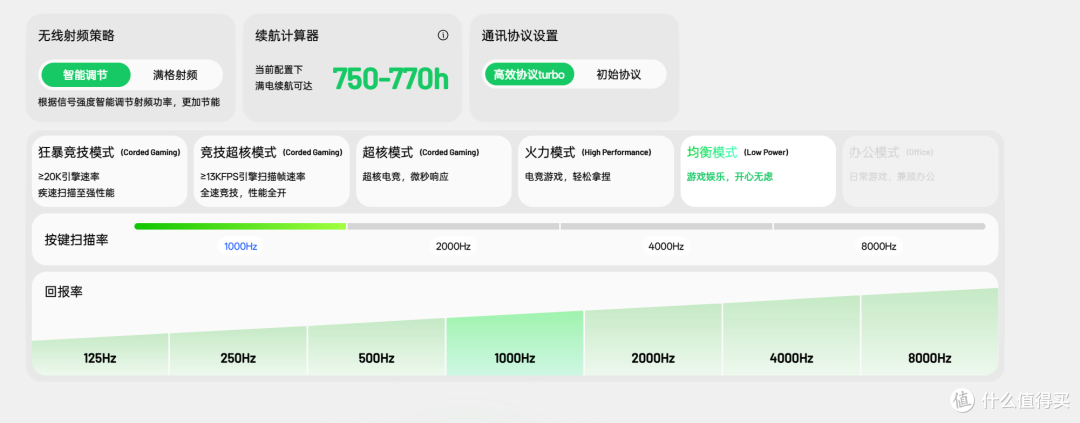The width and height of the screenshot is (1080, 423).
Task: Click the 根据信号强度智能调节射频功率 description
Action: [x=129, y=102]
